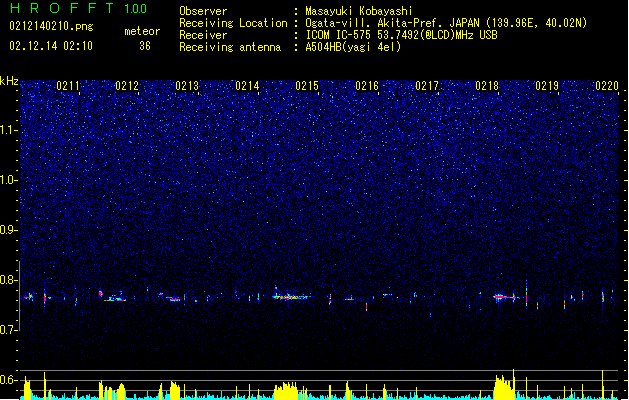
Task: Click the 0219 time marker
Action: pos(547,86)
